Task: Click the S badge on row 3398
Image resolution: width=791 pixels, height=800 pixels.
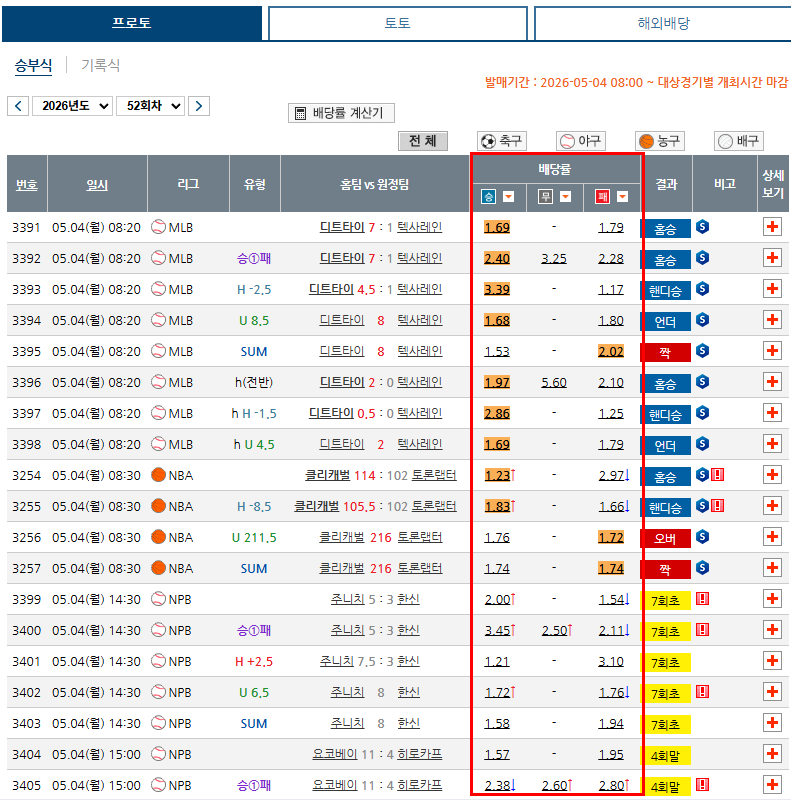Action: click(703, 444)
